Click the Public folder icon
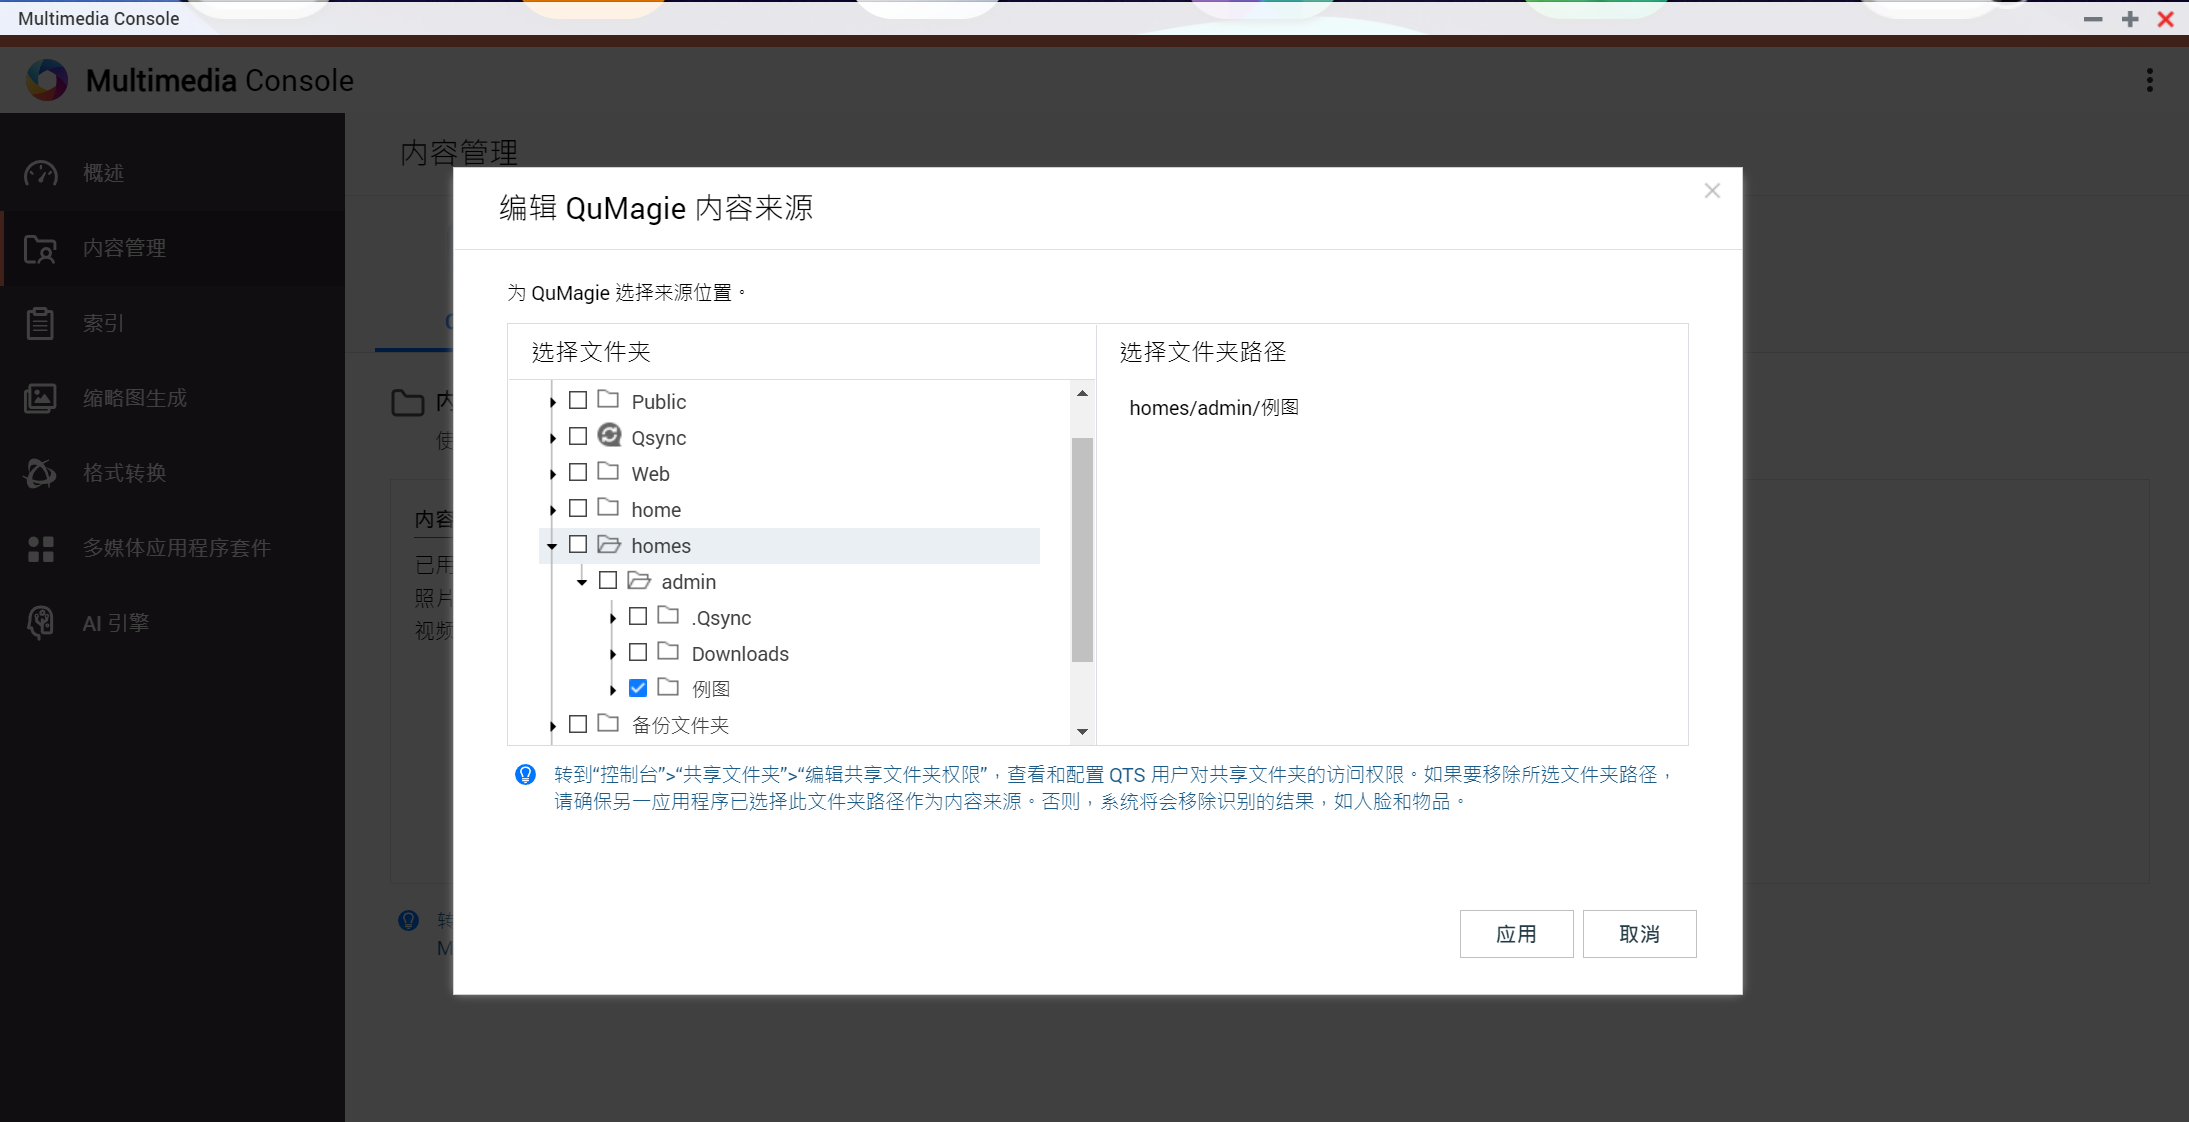 click(608, 399)
